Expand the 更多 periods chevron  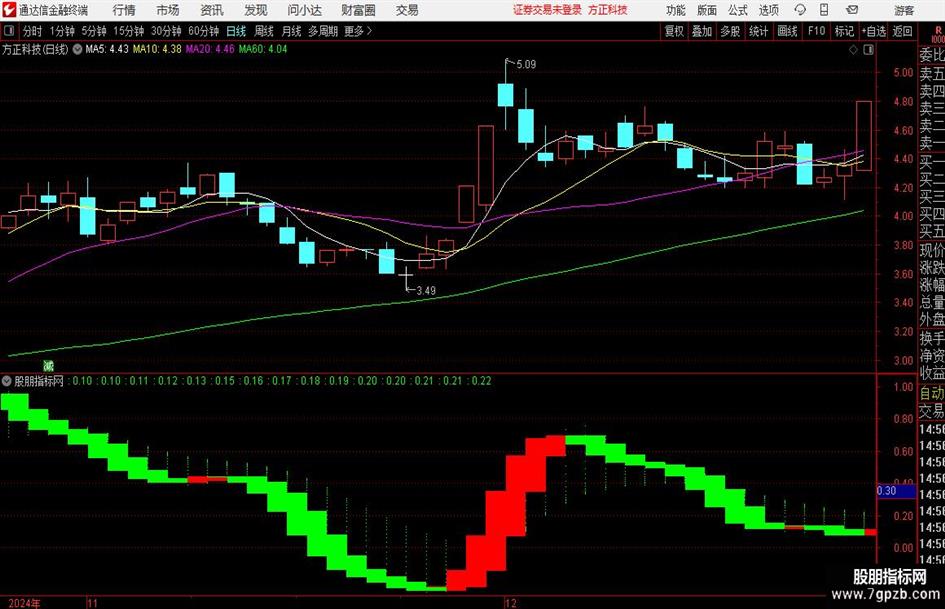click(x=369, y=31)
